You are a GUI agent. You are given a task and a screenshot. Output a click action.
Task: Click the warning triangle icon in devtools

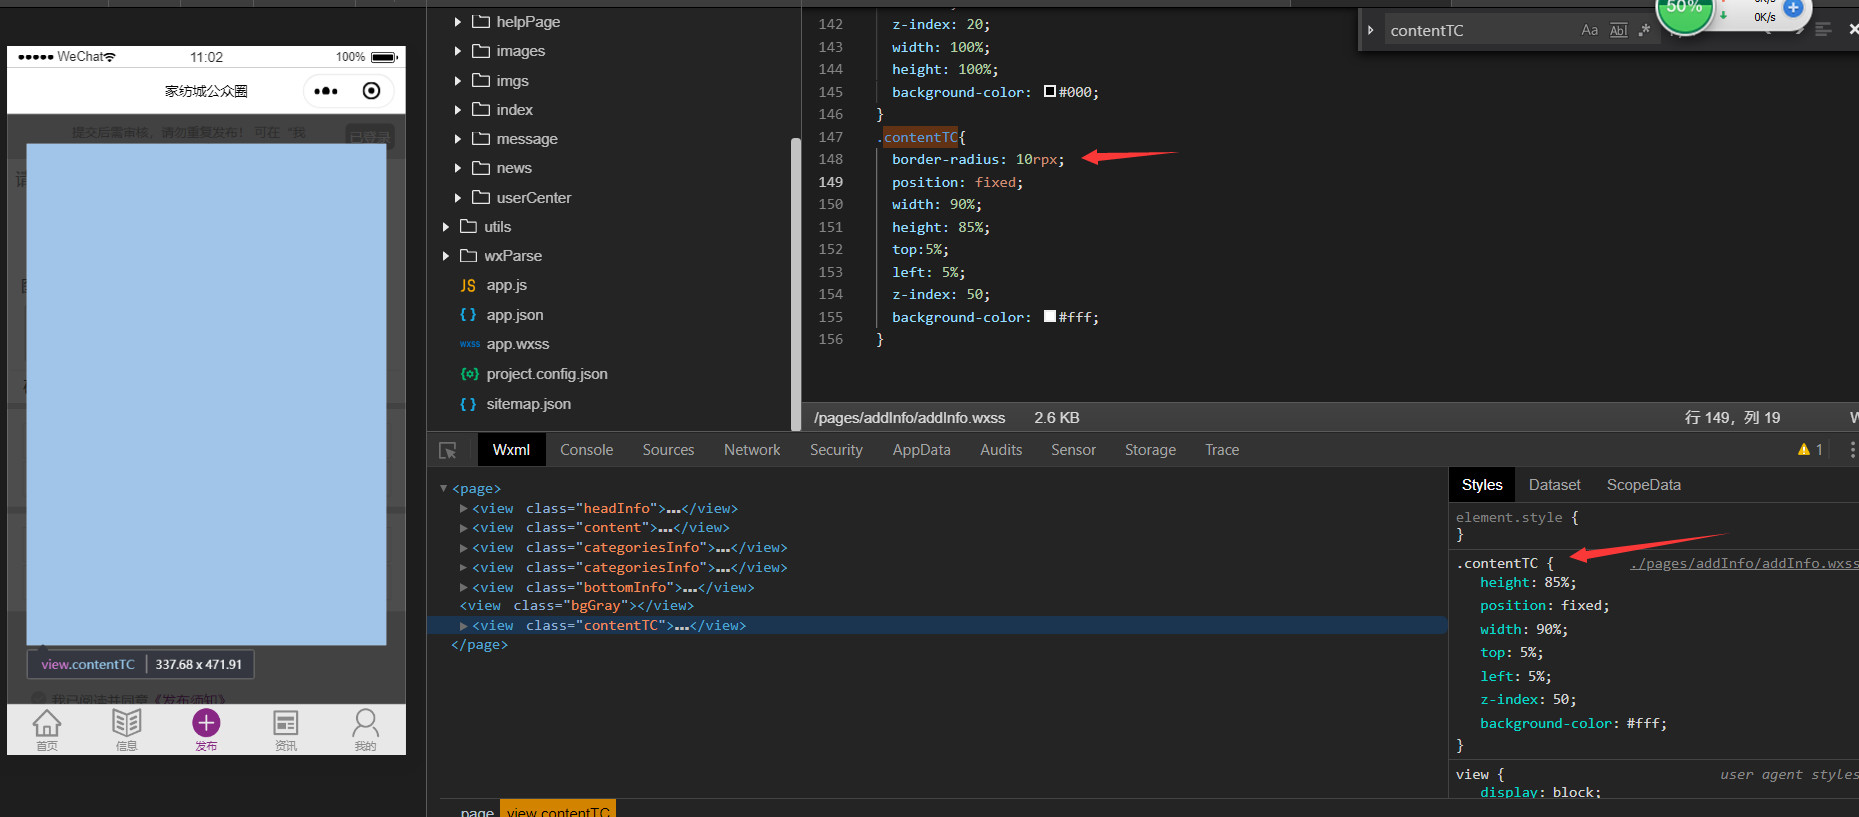click(x=1804, y=450)
